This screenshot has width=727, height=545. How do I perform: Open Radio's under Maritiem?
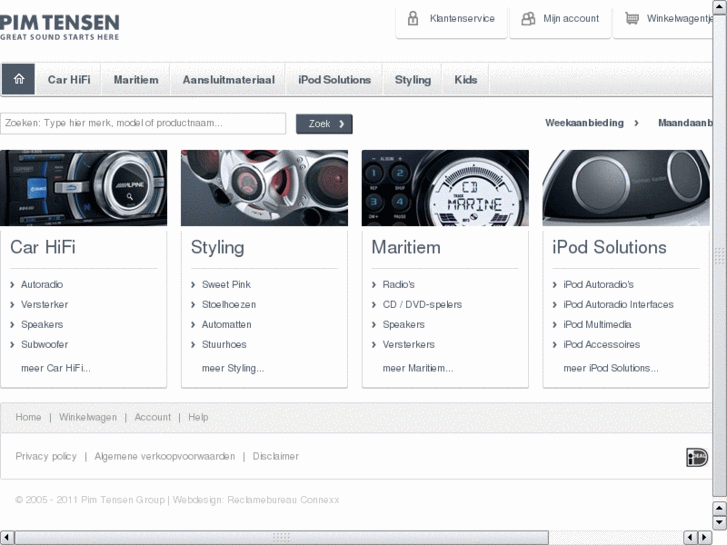click(x=398, y=284)
